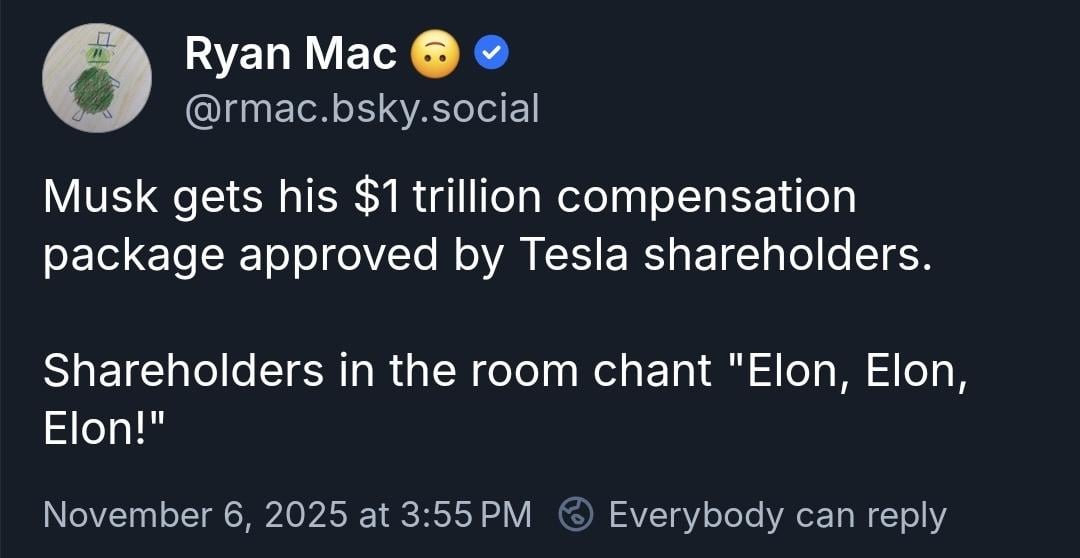This screenshot has height=558, width=1080.
Task: Click the word "compensation" in the post
Action: [x=706, y=197]
